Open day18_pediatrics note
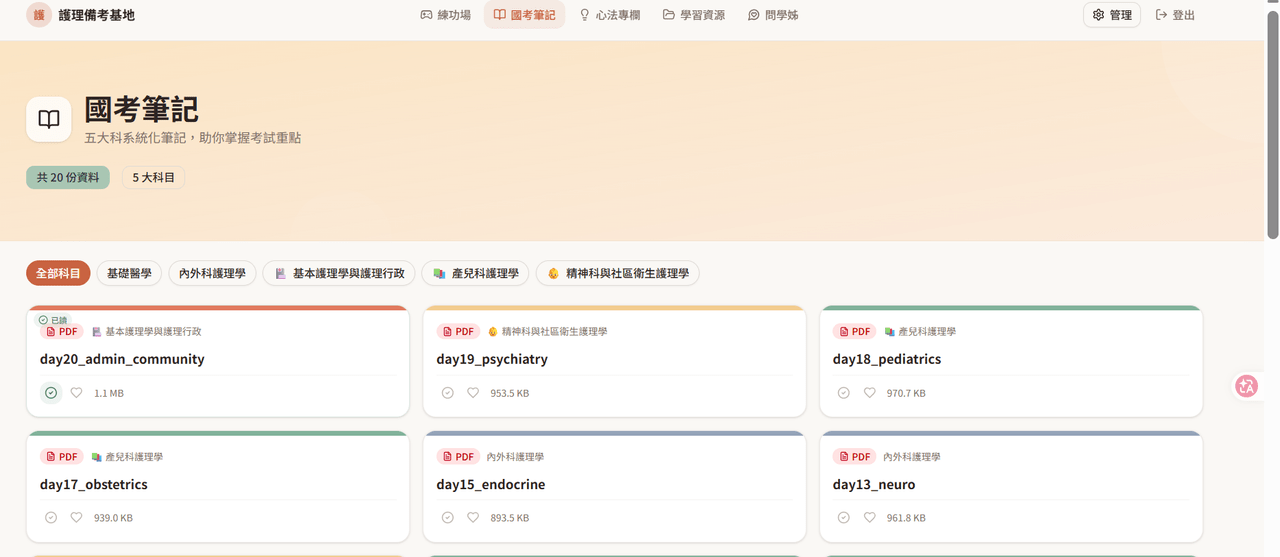Image resolution: width=1280 pixels, height=557 pixels. pos(887,359)
